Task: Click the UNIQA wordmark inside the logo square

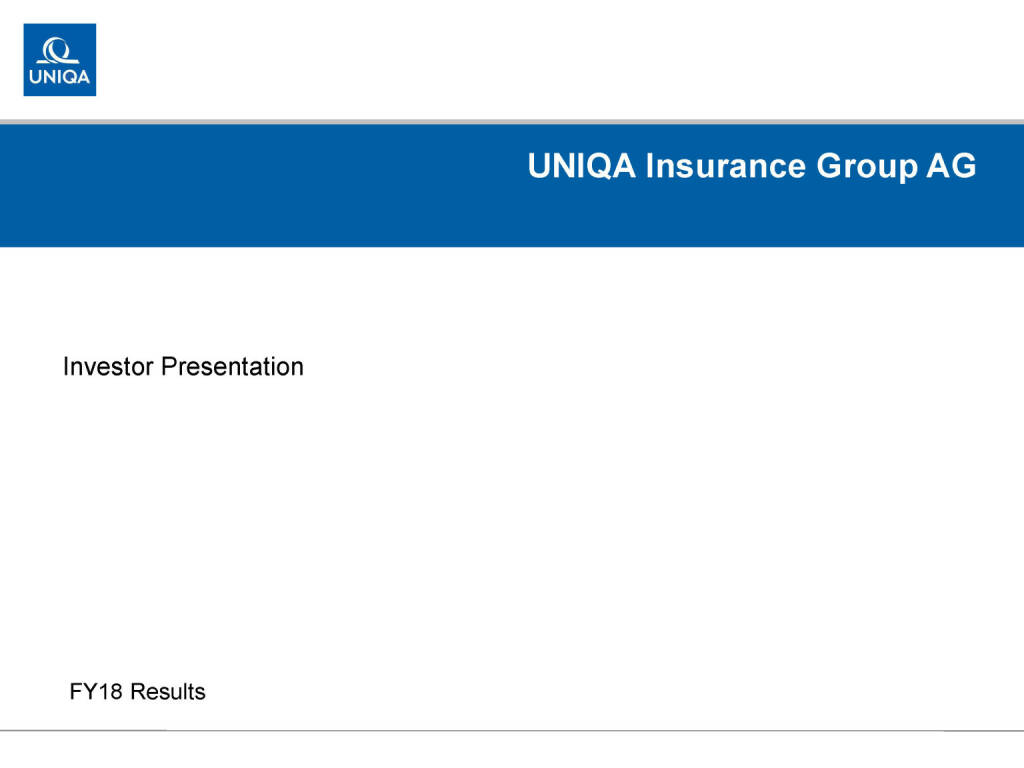Action: coord(60,79)
